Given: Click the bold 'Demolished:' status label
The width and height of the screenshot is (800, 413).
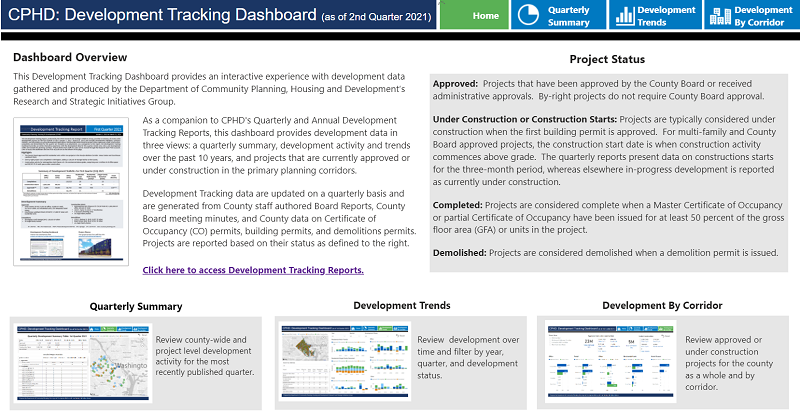Looking at the screenshot, I should click(x=460, y=253).
